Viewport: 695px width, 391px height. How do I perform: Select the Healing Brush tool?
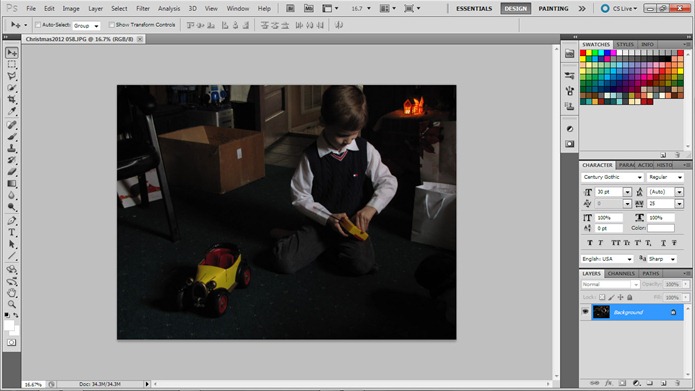12,125
